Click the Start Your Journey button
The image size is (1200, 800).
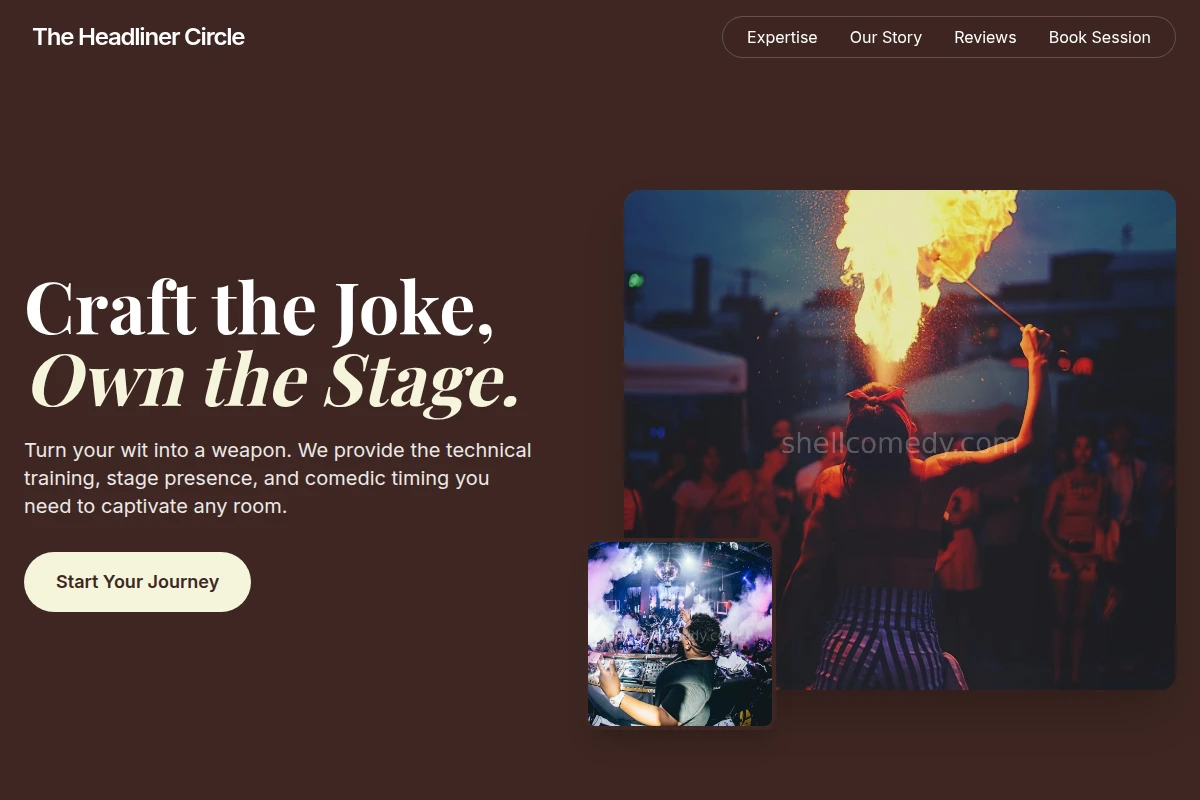click(x=137, y=582)
